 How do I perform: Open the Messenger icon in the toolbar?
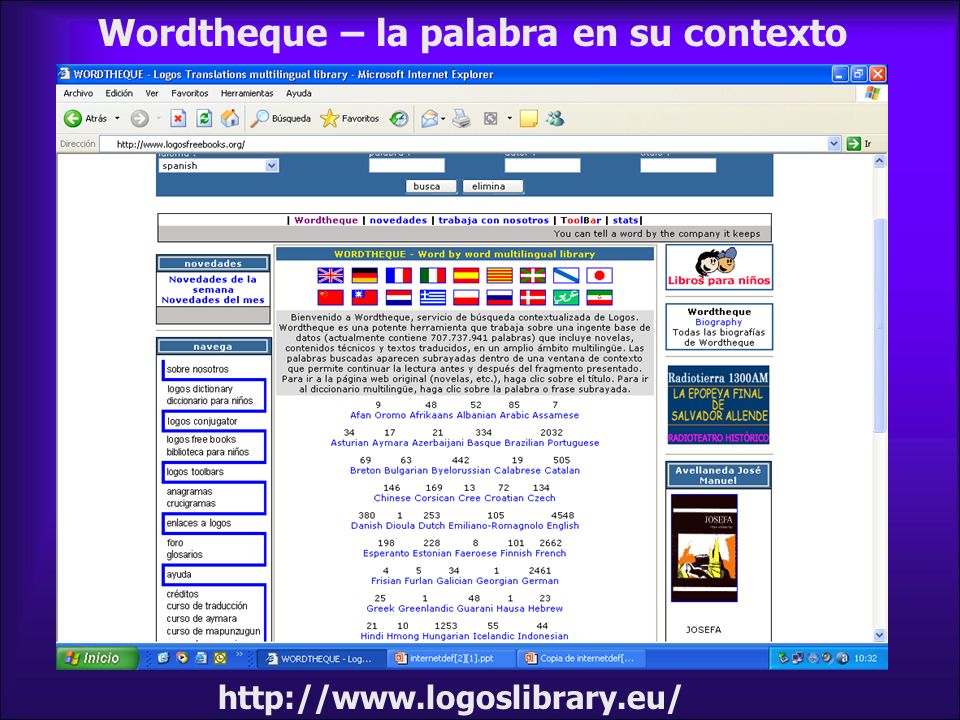[x=555, y=118]
